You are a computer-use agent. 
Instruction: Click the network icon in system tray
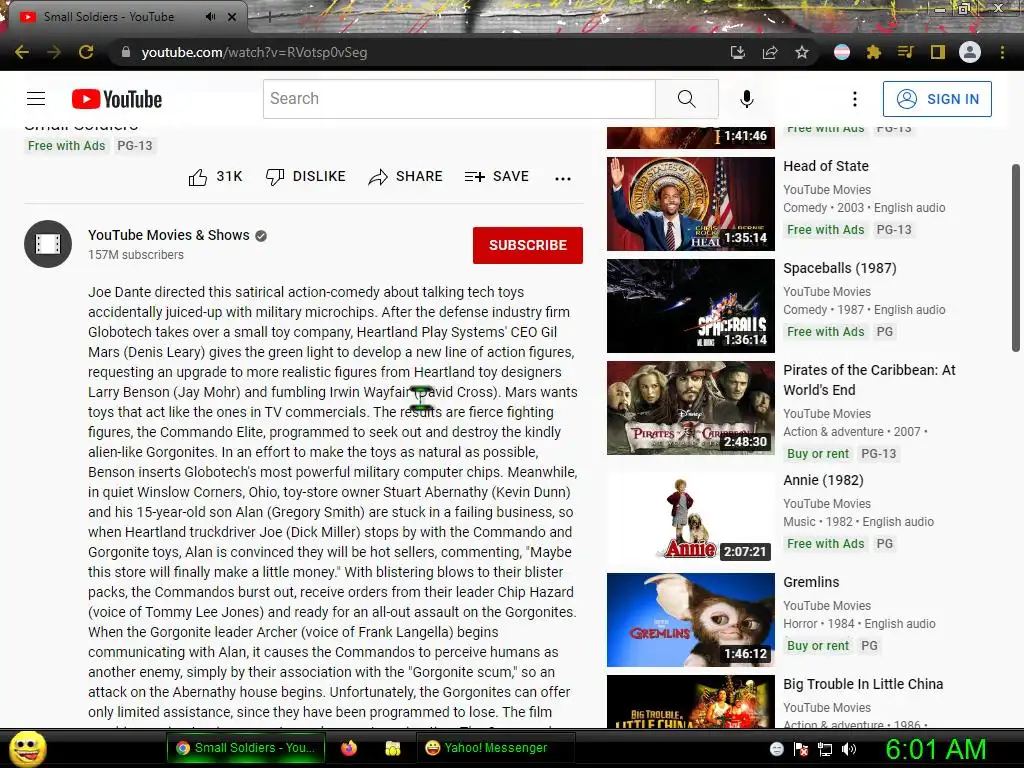coord(825,749)
